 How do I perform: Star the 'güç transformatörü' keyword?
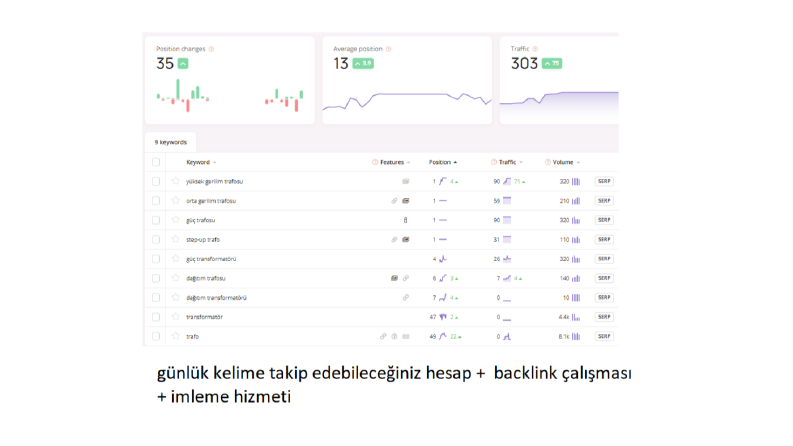click(x=175, y=258)
